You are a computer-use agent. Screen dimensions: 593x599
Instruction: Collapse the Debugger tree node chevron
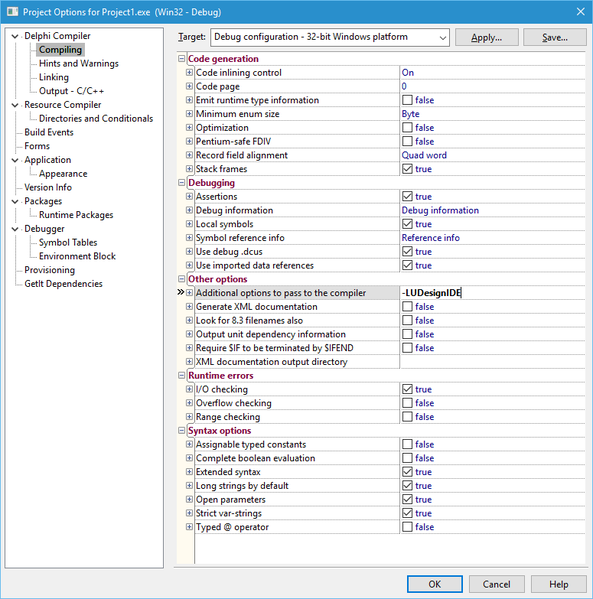(x=15, y=229)
